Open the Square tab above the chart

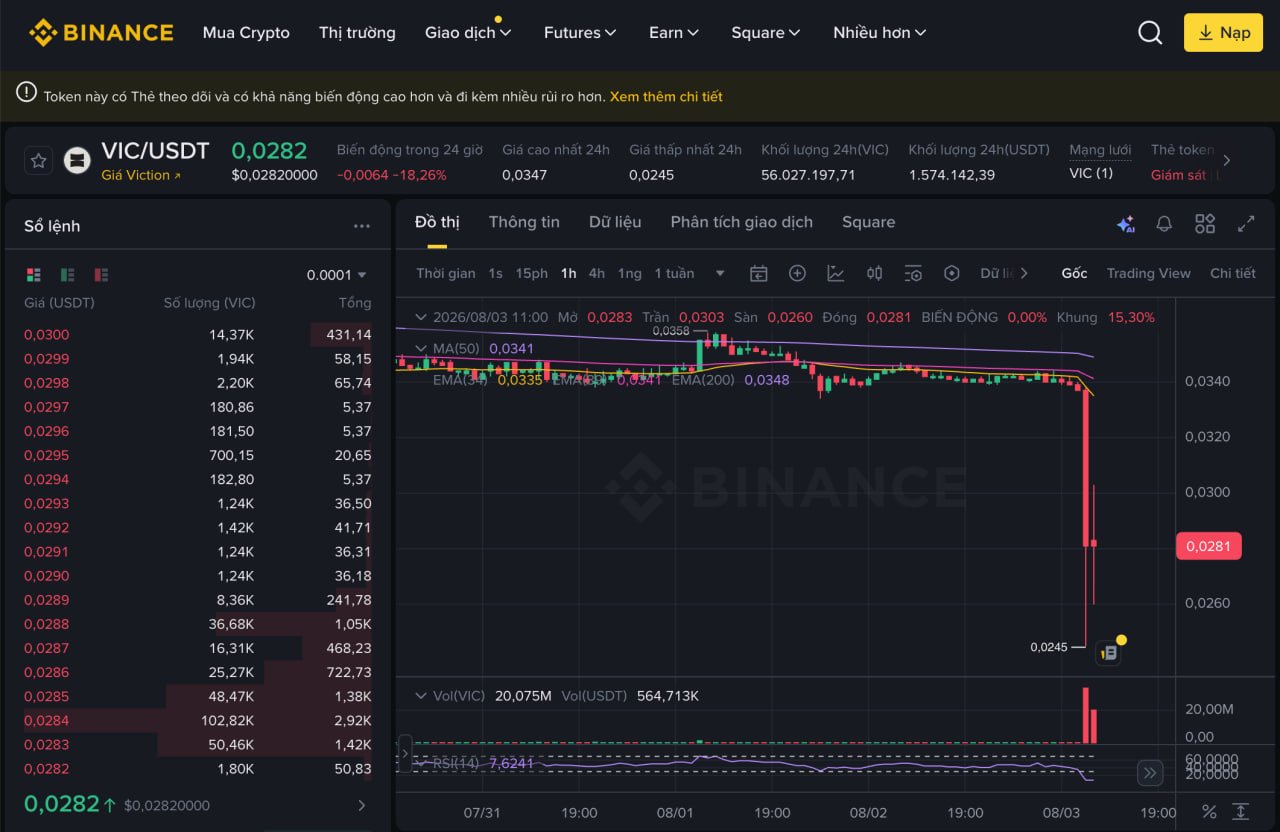868,222
